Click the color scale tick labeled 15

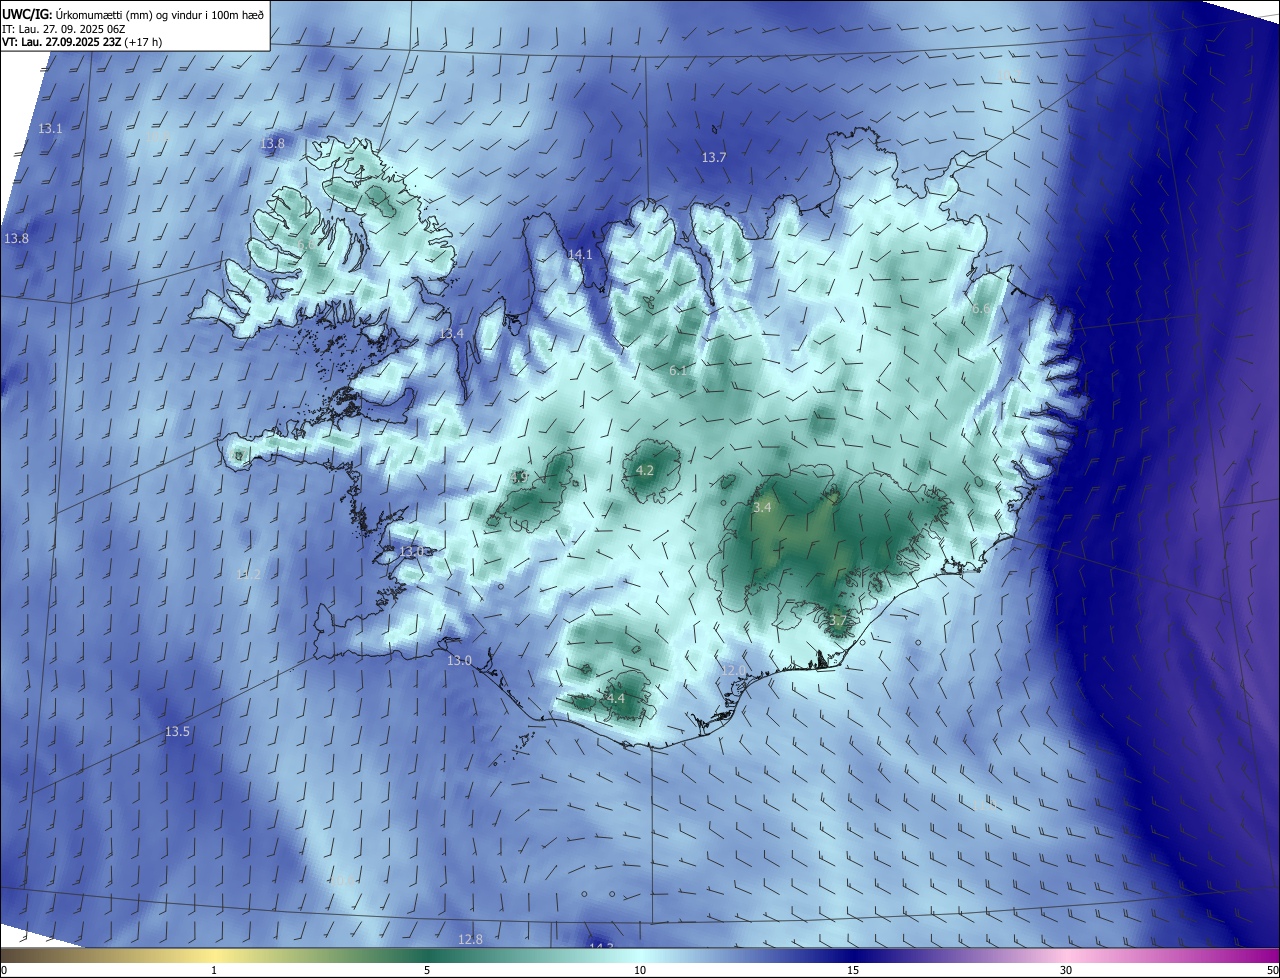[x=853, y=970]
